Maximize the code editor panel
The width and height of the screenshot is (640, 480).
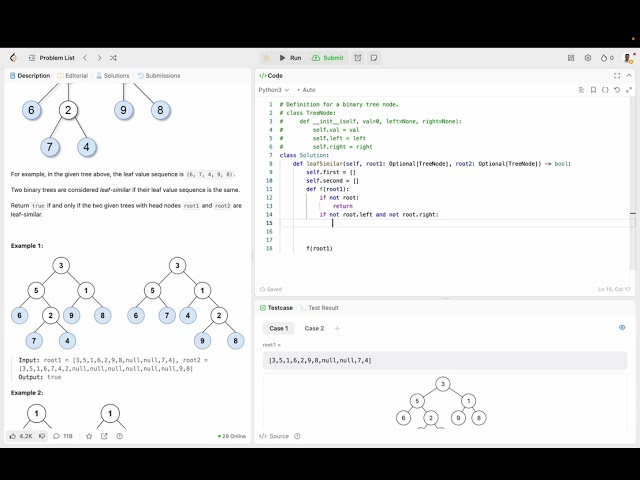coord(617,75)
